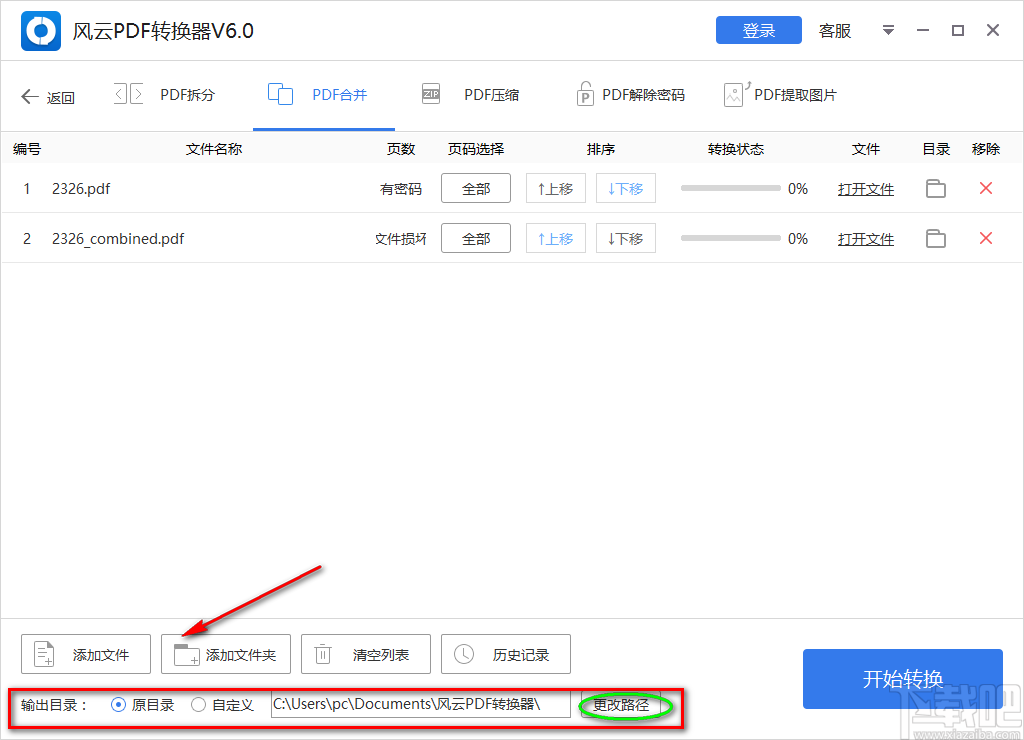The height and width of the screenshot is (740, 1024).
Task: Switch to the PDF提取图片 tab
Action: coord(795,95)
